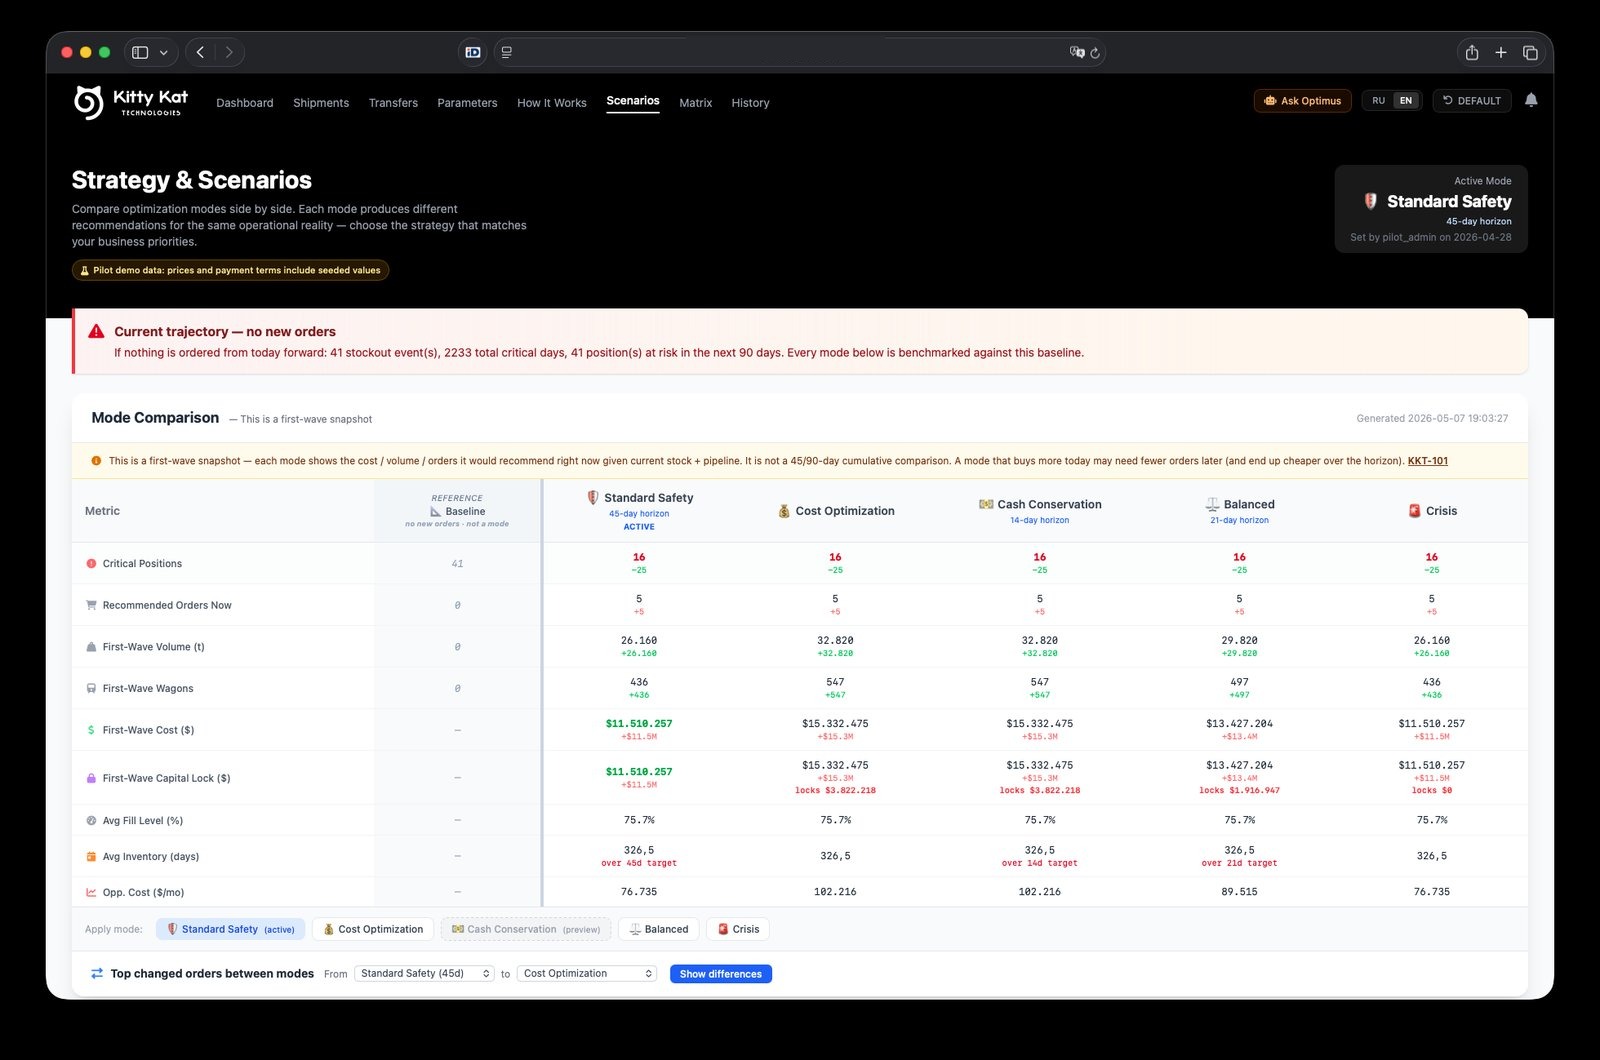Click the orange info icon in snapshot notice
The width and height of the screenshot is (1600, 1060).
(x=96, y=461)
